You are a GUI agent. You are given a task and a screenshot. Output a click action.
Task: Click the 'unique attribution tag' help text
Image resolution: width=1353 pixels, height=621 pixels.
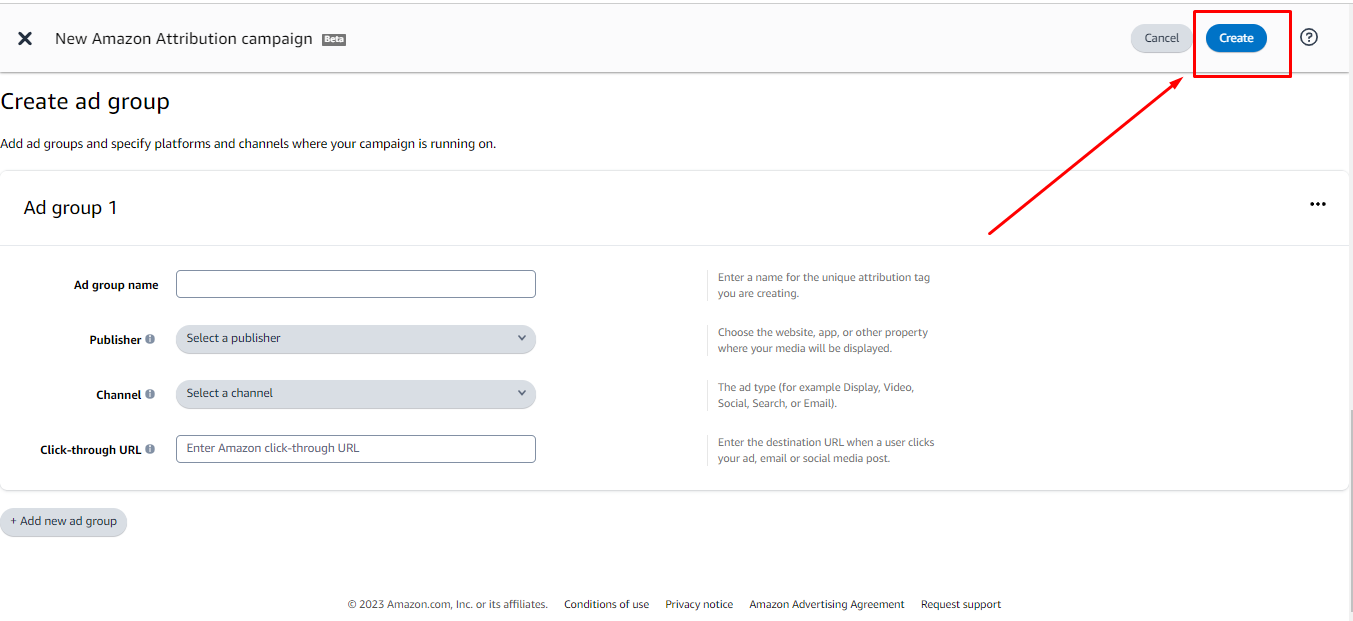[x=824, y=285]
